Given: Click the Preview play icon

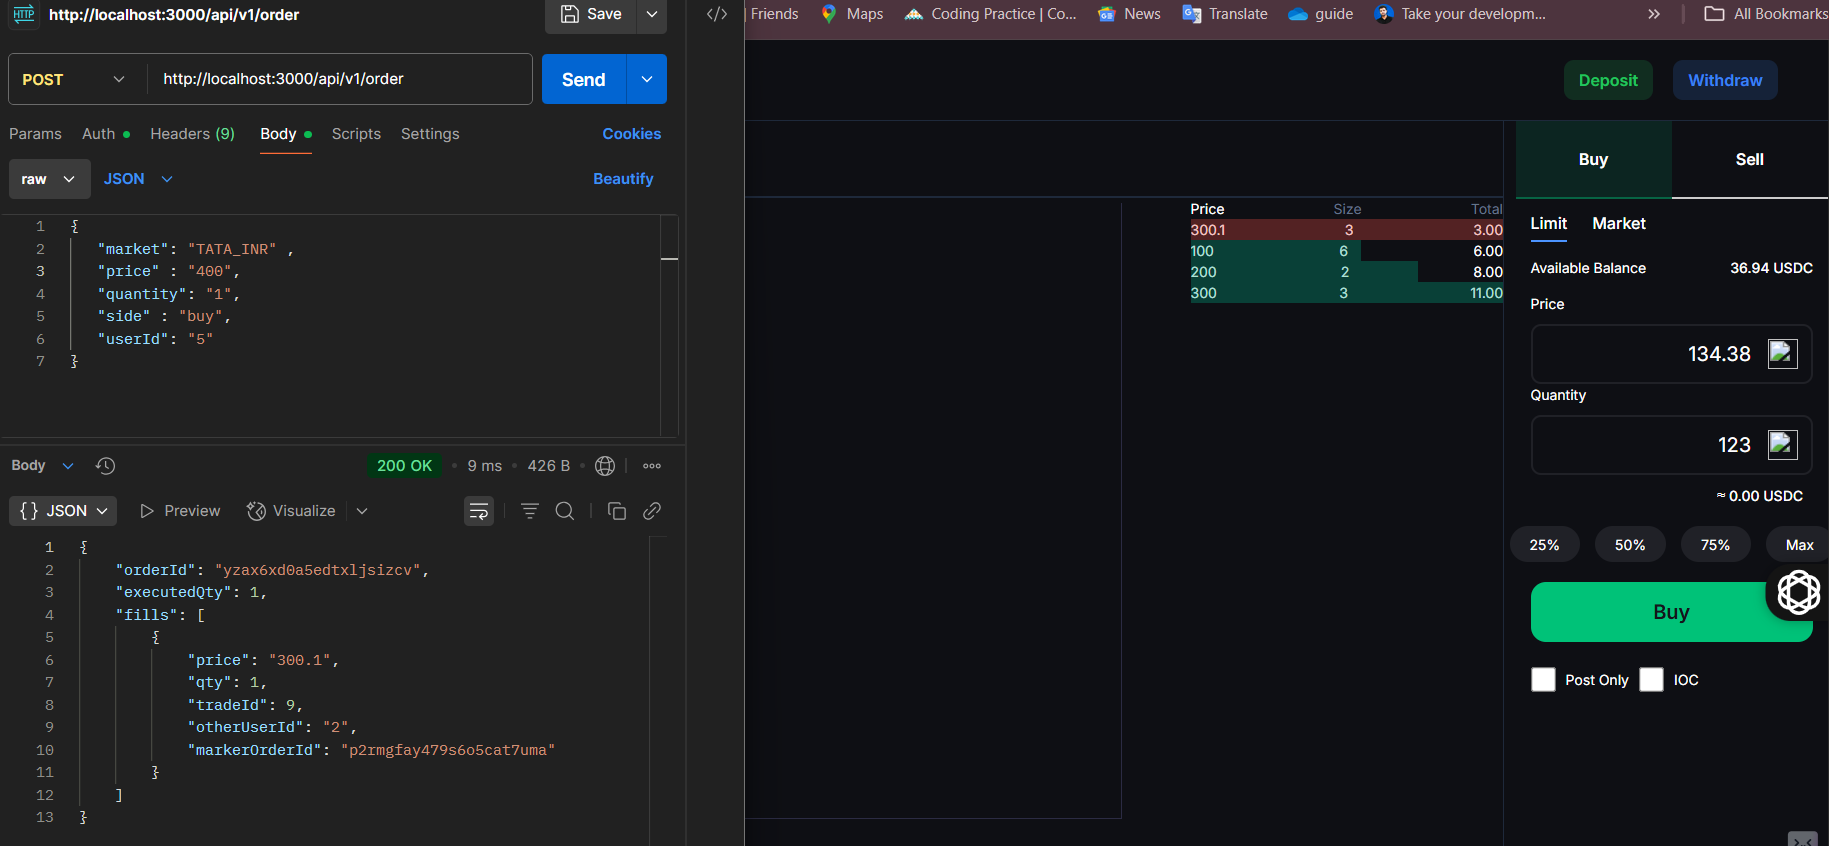Looking at the screenshot, I should (147, 511).
